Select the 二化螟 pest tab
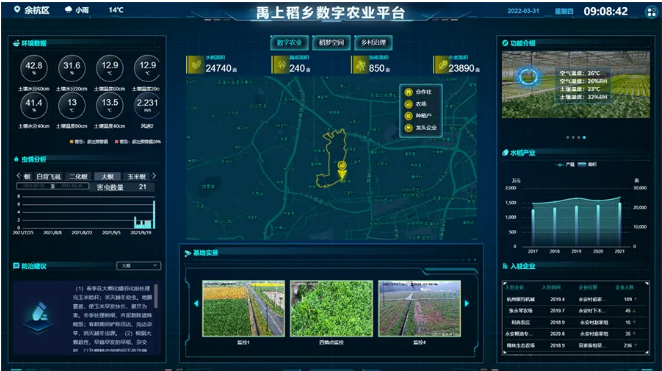 pyautogui.click(x=78, y=176)
